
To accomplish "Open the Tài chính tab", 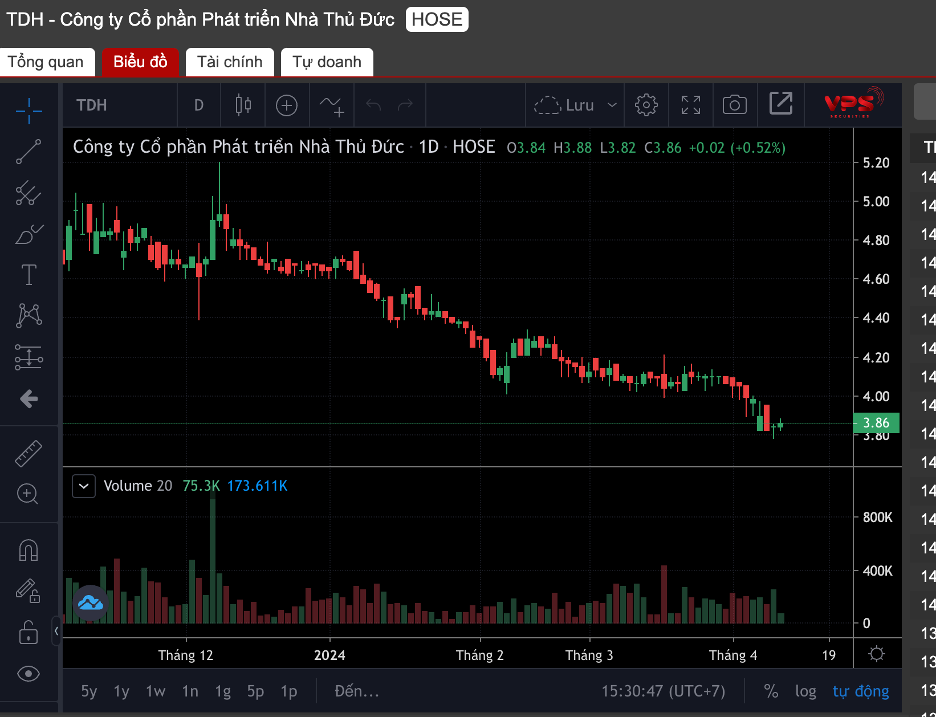I will 230,62.
